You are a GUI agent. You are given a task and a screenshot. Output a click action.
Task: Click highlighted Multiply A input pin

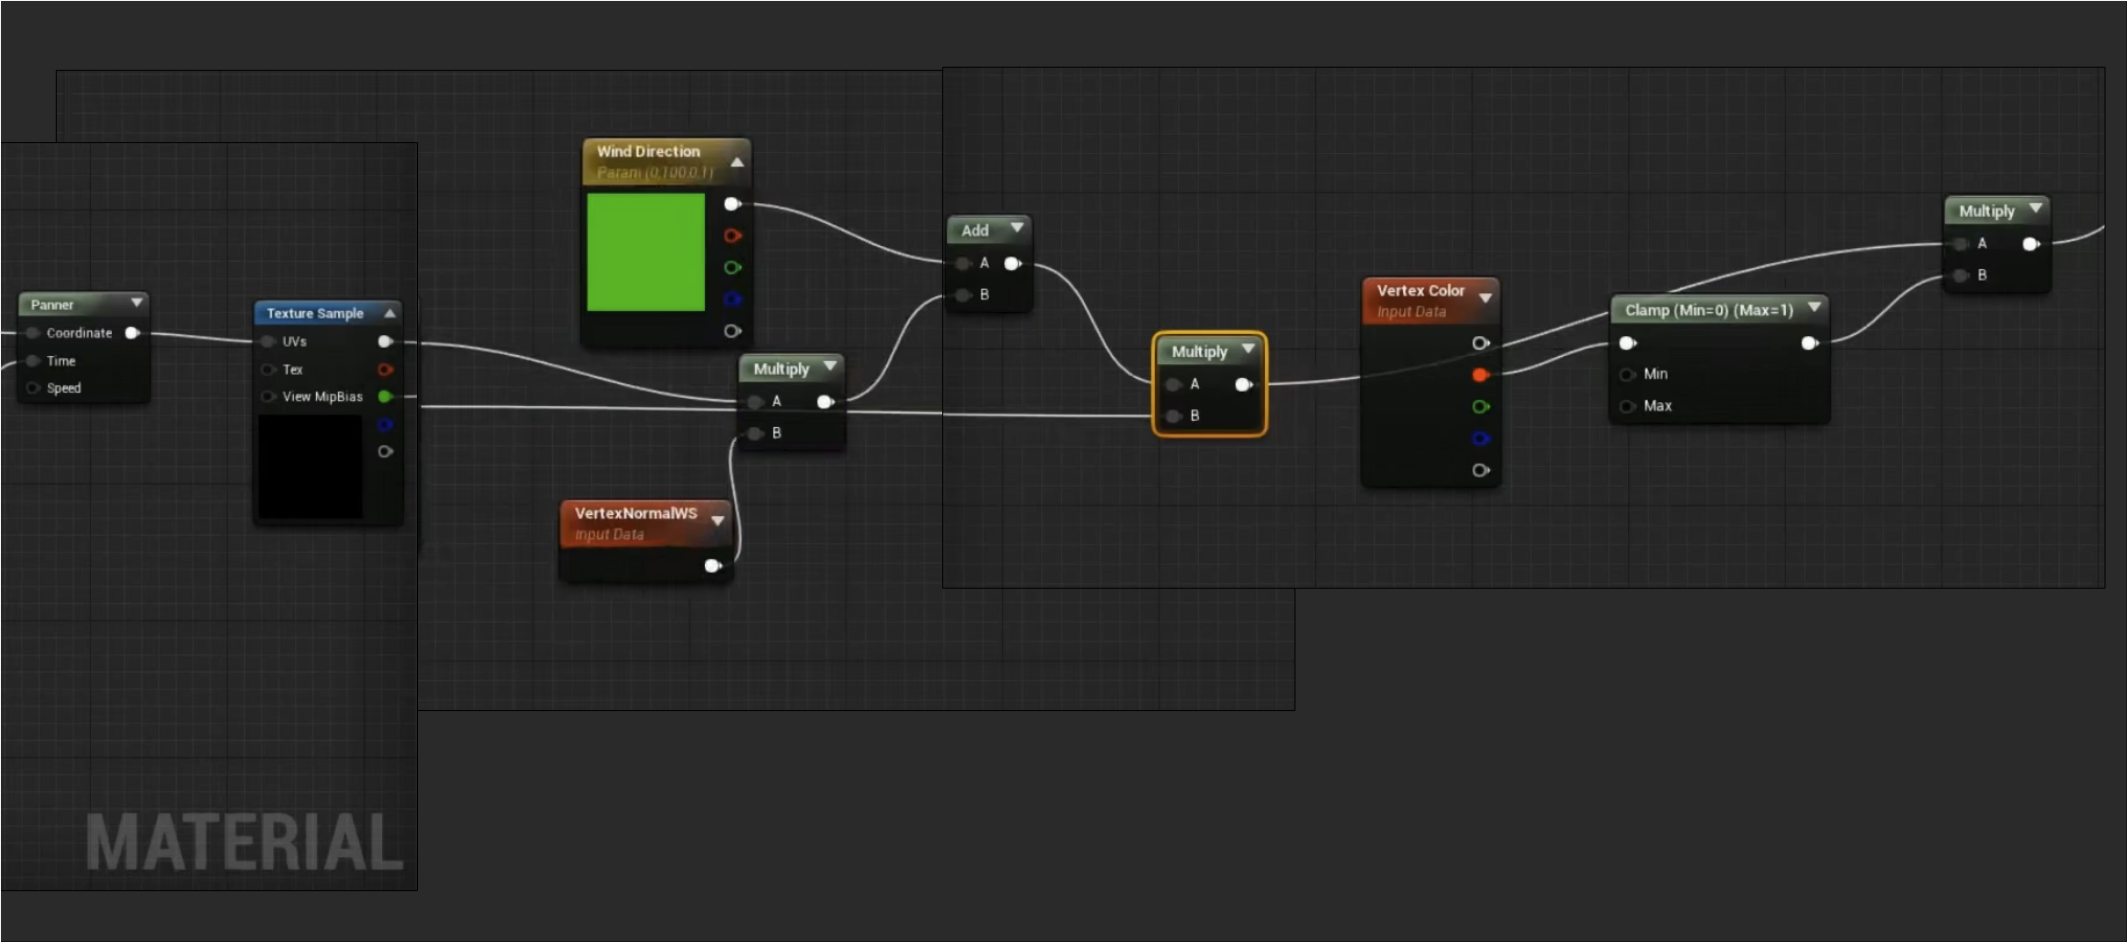click(x=1173, y=384)
